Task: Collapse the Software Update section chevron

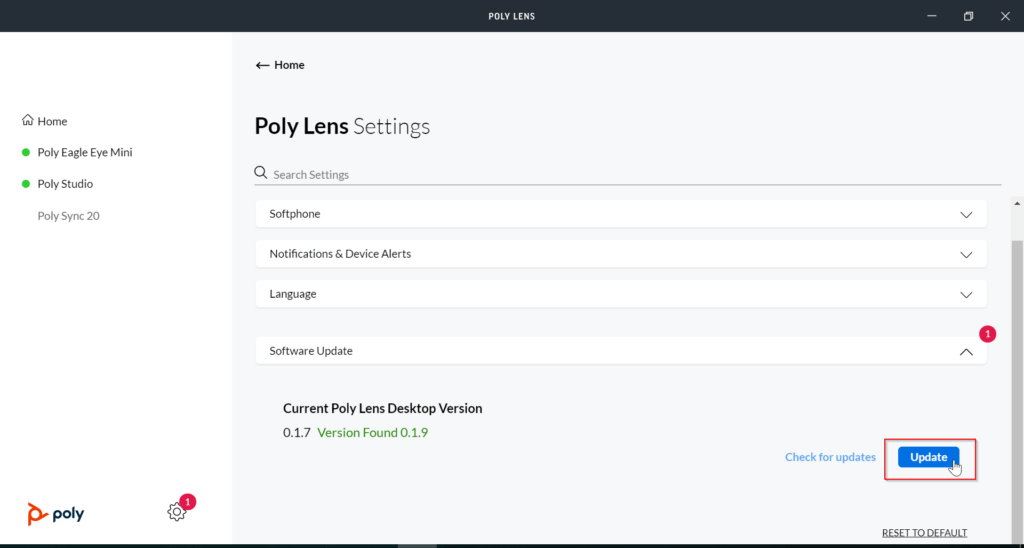Action: pyautogui.click(x=967, y=351)
